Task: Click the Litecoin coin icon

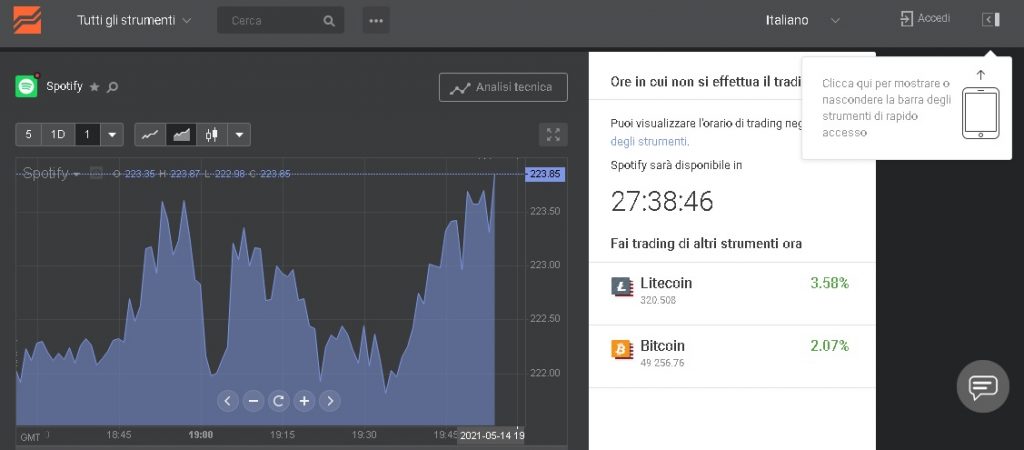Action: (x=622, y=287)
